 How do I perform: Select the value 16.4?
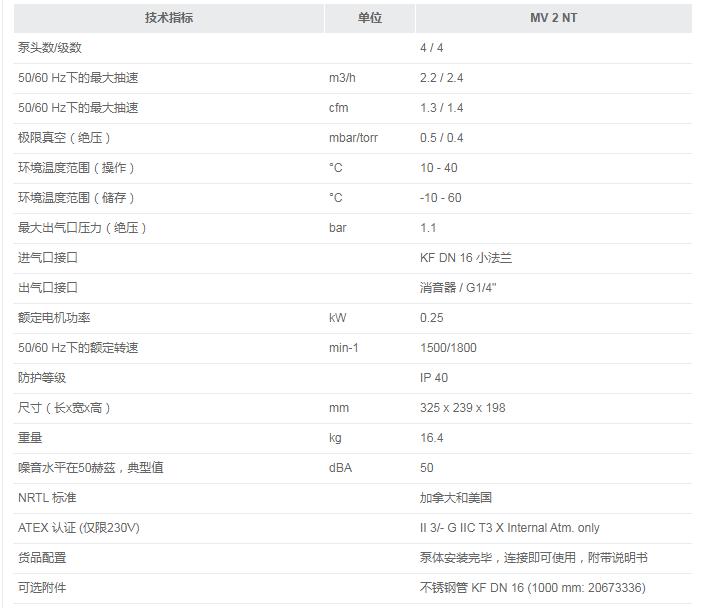(x=431, y=437)
